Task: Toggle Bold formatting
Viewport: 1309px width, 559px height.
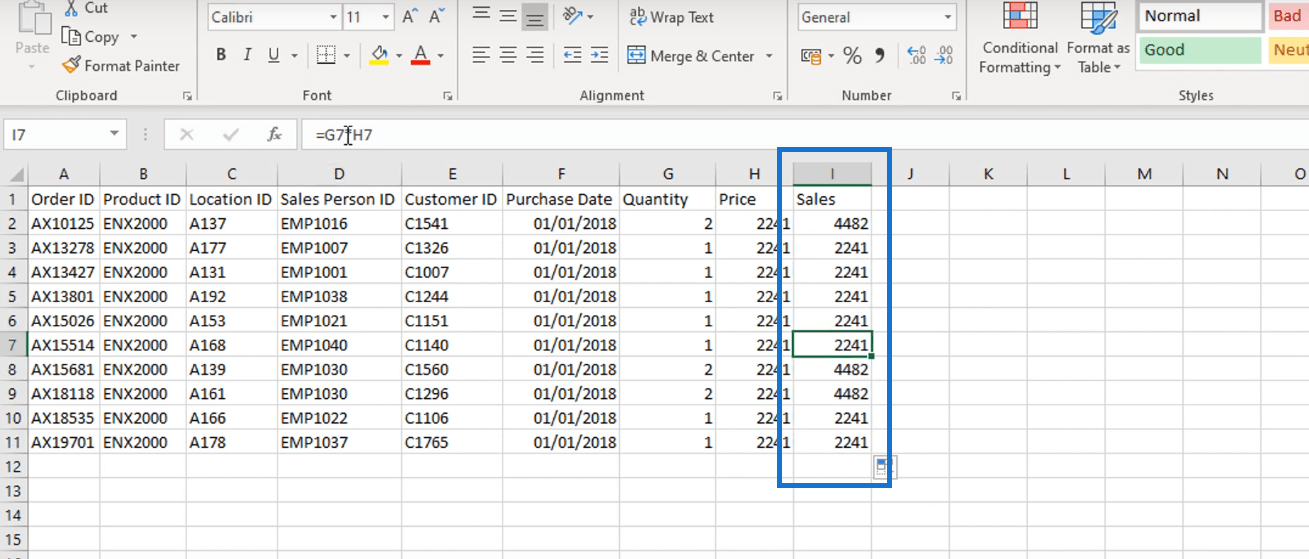Action: coord(221,55)
